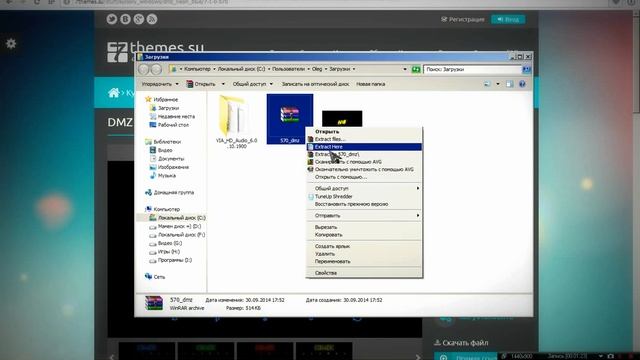Click the RSS feed icon in the site header
Image resolution: width=640 pixels, height=360 pixels.
click(x=152, y=19)
